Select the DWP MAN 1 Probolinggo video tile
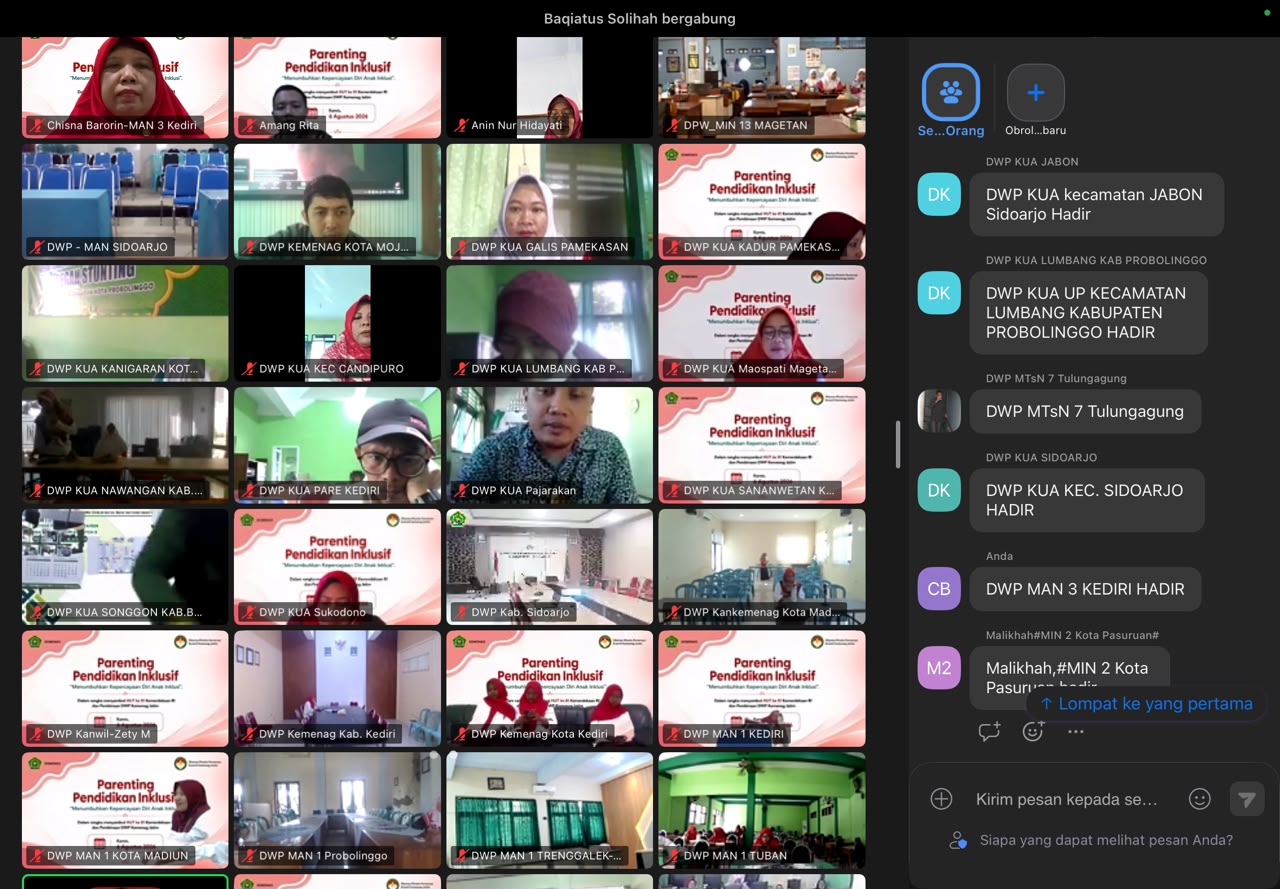 (x=337, y=811)
